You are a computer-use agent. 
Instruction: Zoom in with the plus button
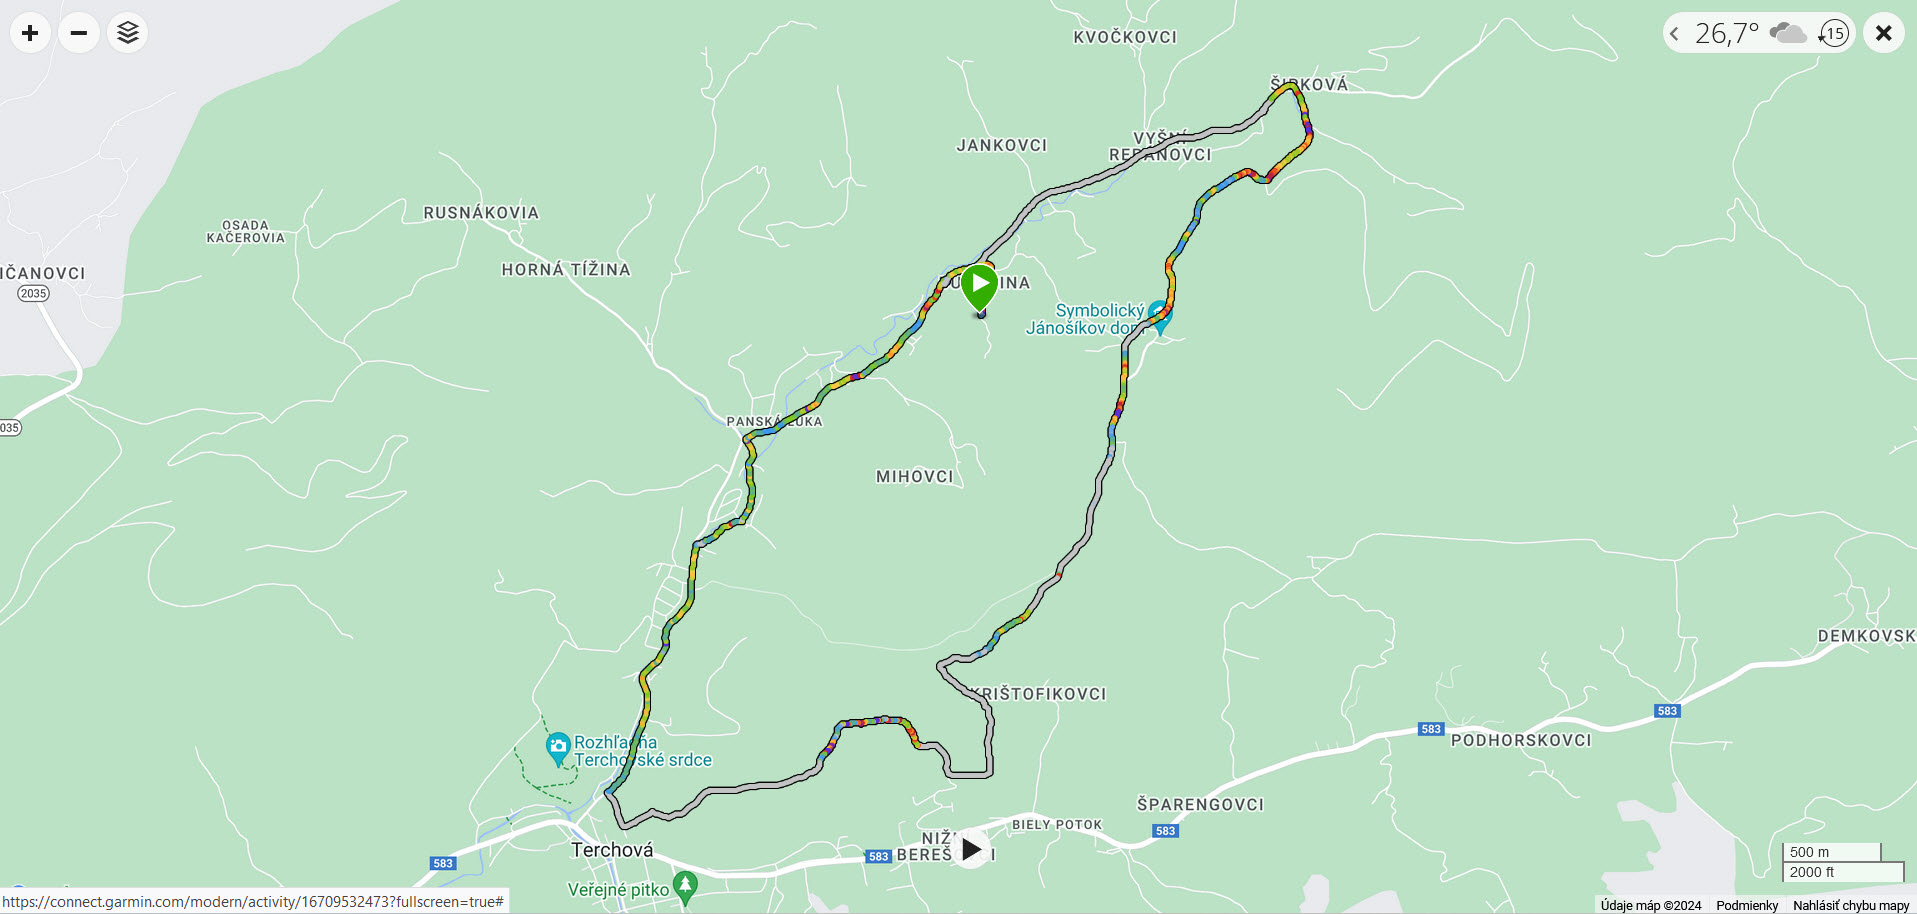tap(30, 33)
